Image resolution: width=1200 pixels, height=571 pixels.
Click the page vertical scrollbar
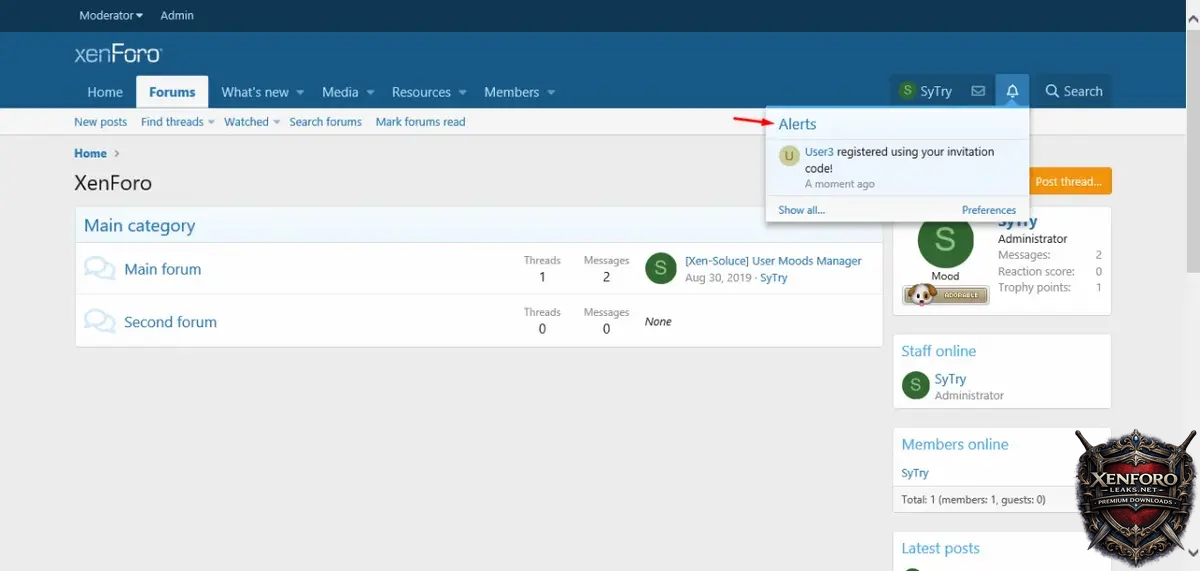pyautogui.click(x=1192, y=150)
